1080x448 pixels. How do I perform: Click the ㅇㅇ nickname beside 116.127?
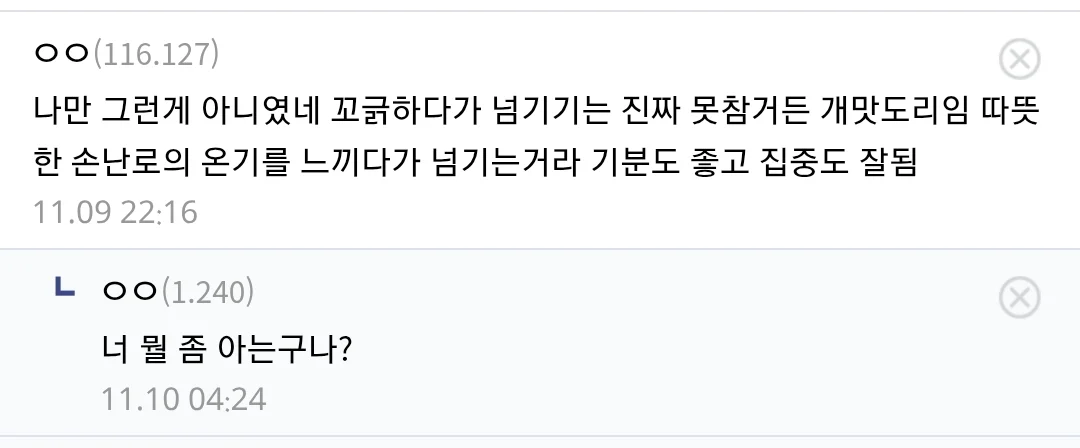click(x=61, y=54)
